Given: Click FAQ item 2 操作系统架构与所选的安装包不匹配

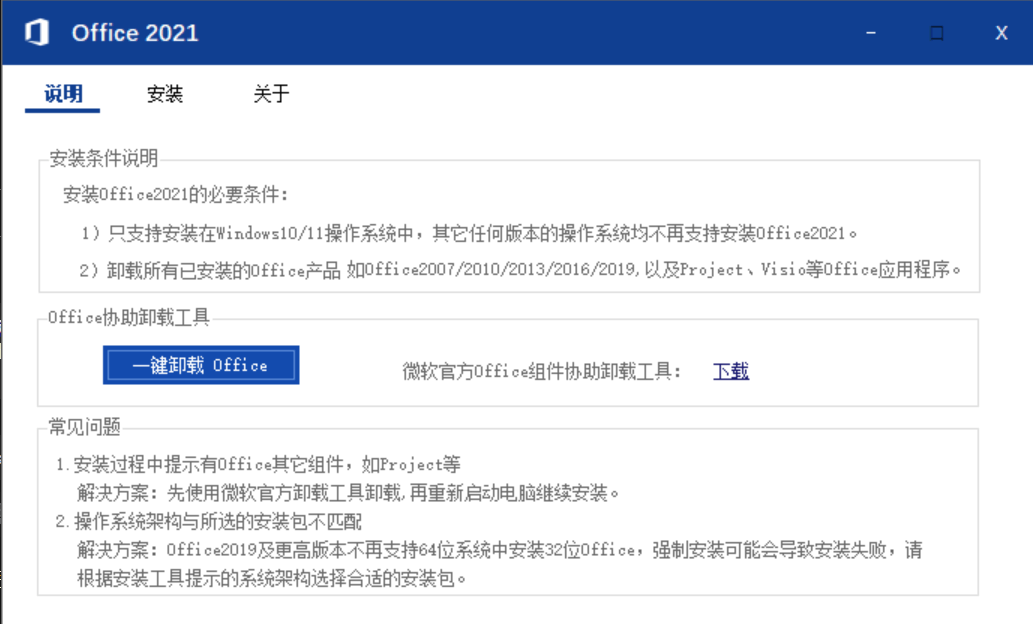Looking at the screenshot, I should tap(209, 522).
